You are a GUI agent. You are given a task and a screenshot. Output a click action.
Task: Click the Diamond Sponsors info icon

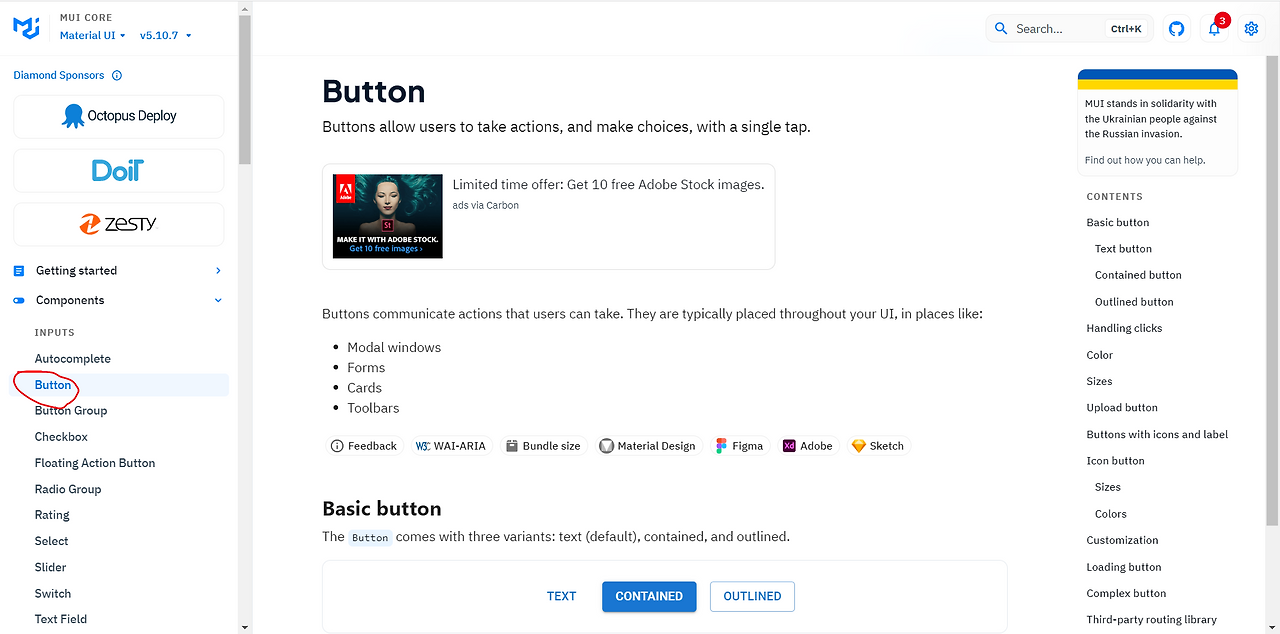(117, 75)
